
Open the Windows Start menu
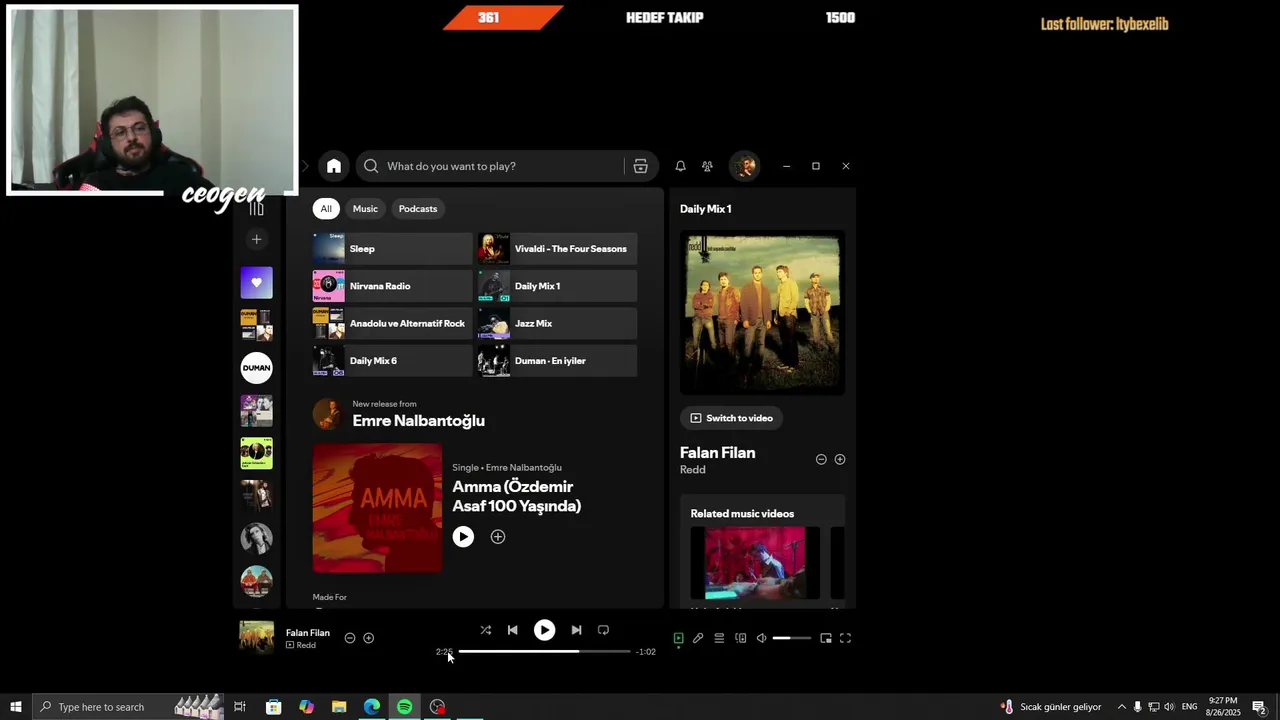[x=16, y=707]
